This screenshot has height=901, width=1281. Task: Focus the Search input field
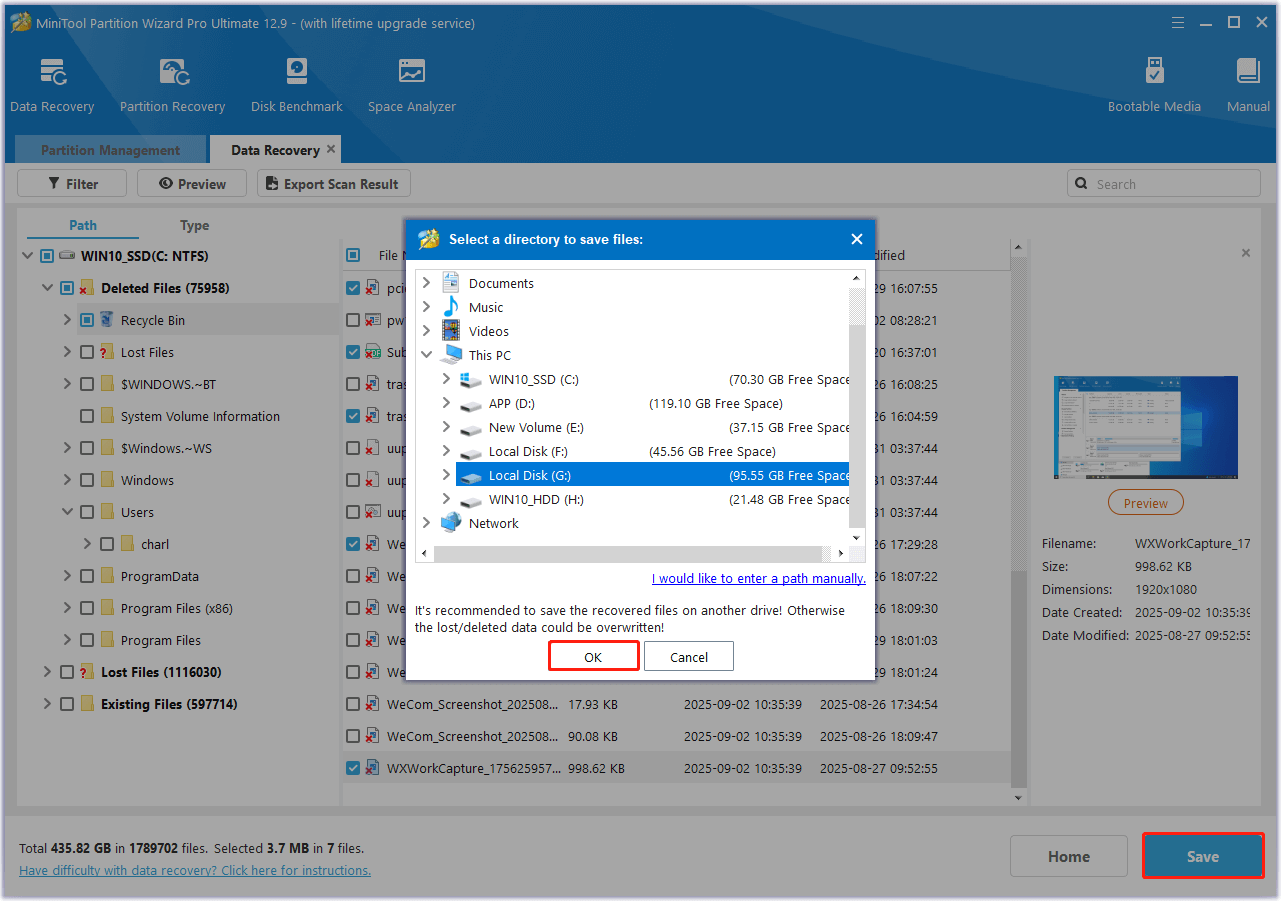tap(1164, 184)
